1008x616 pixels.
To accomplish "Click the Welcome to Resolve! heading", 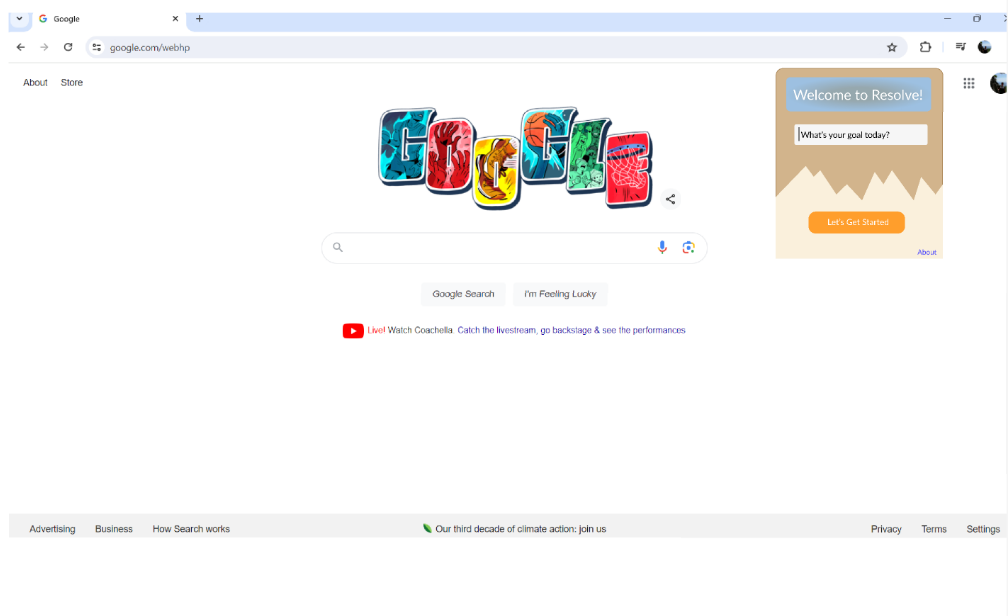I will [x=858, y=95].
